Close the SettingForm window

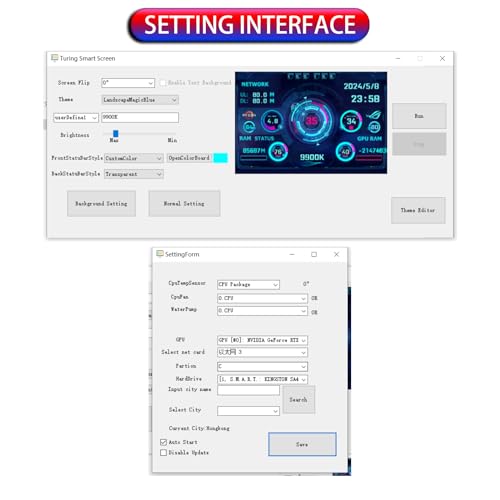pos(336,254)
